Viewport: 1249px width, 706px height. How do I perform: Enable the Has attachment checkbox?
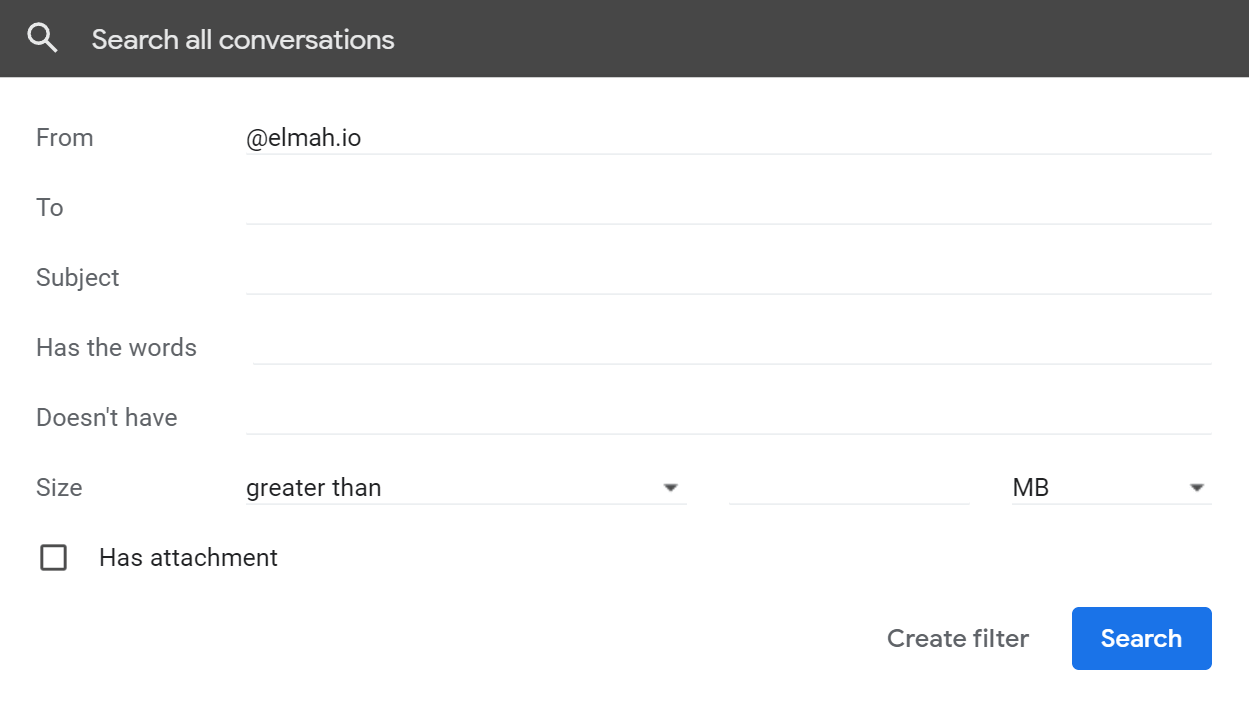pos(53,557)
